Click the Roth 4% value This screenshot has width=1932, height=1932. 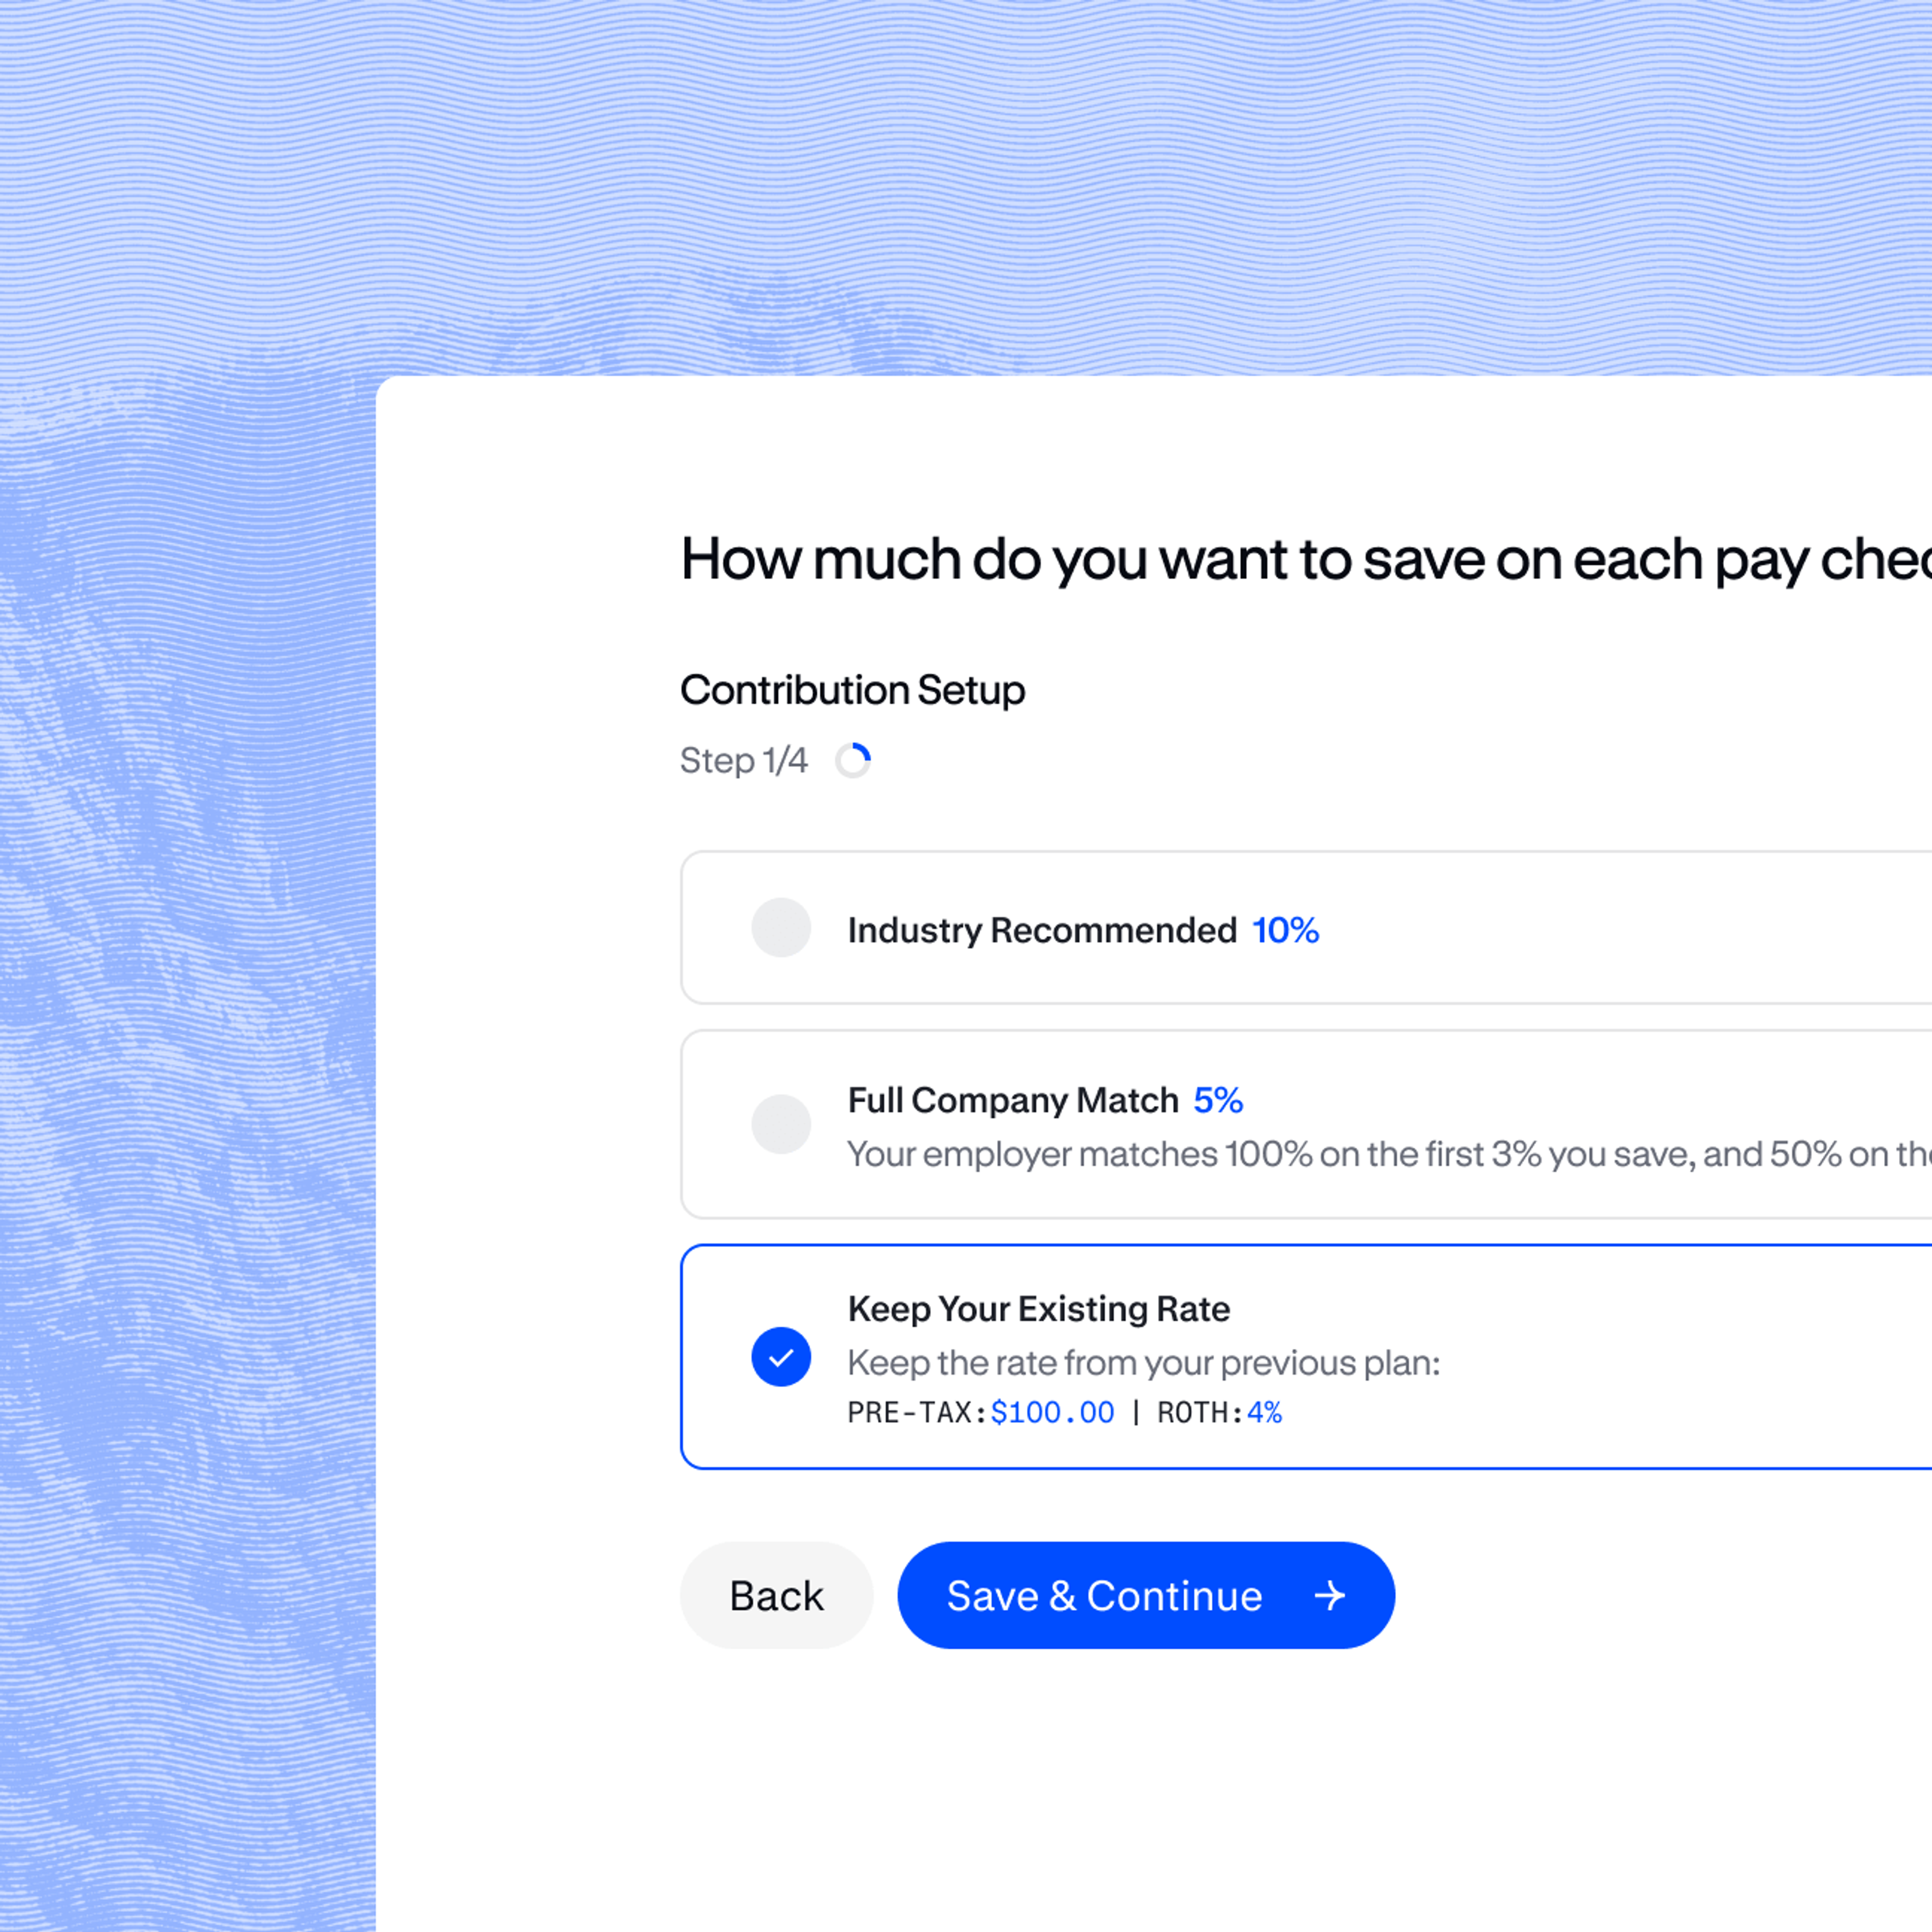click(x=1264, y=1412)
